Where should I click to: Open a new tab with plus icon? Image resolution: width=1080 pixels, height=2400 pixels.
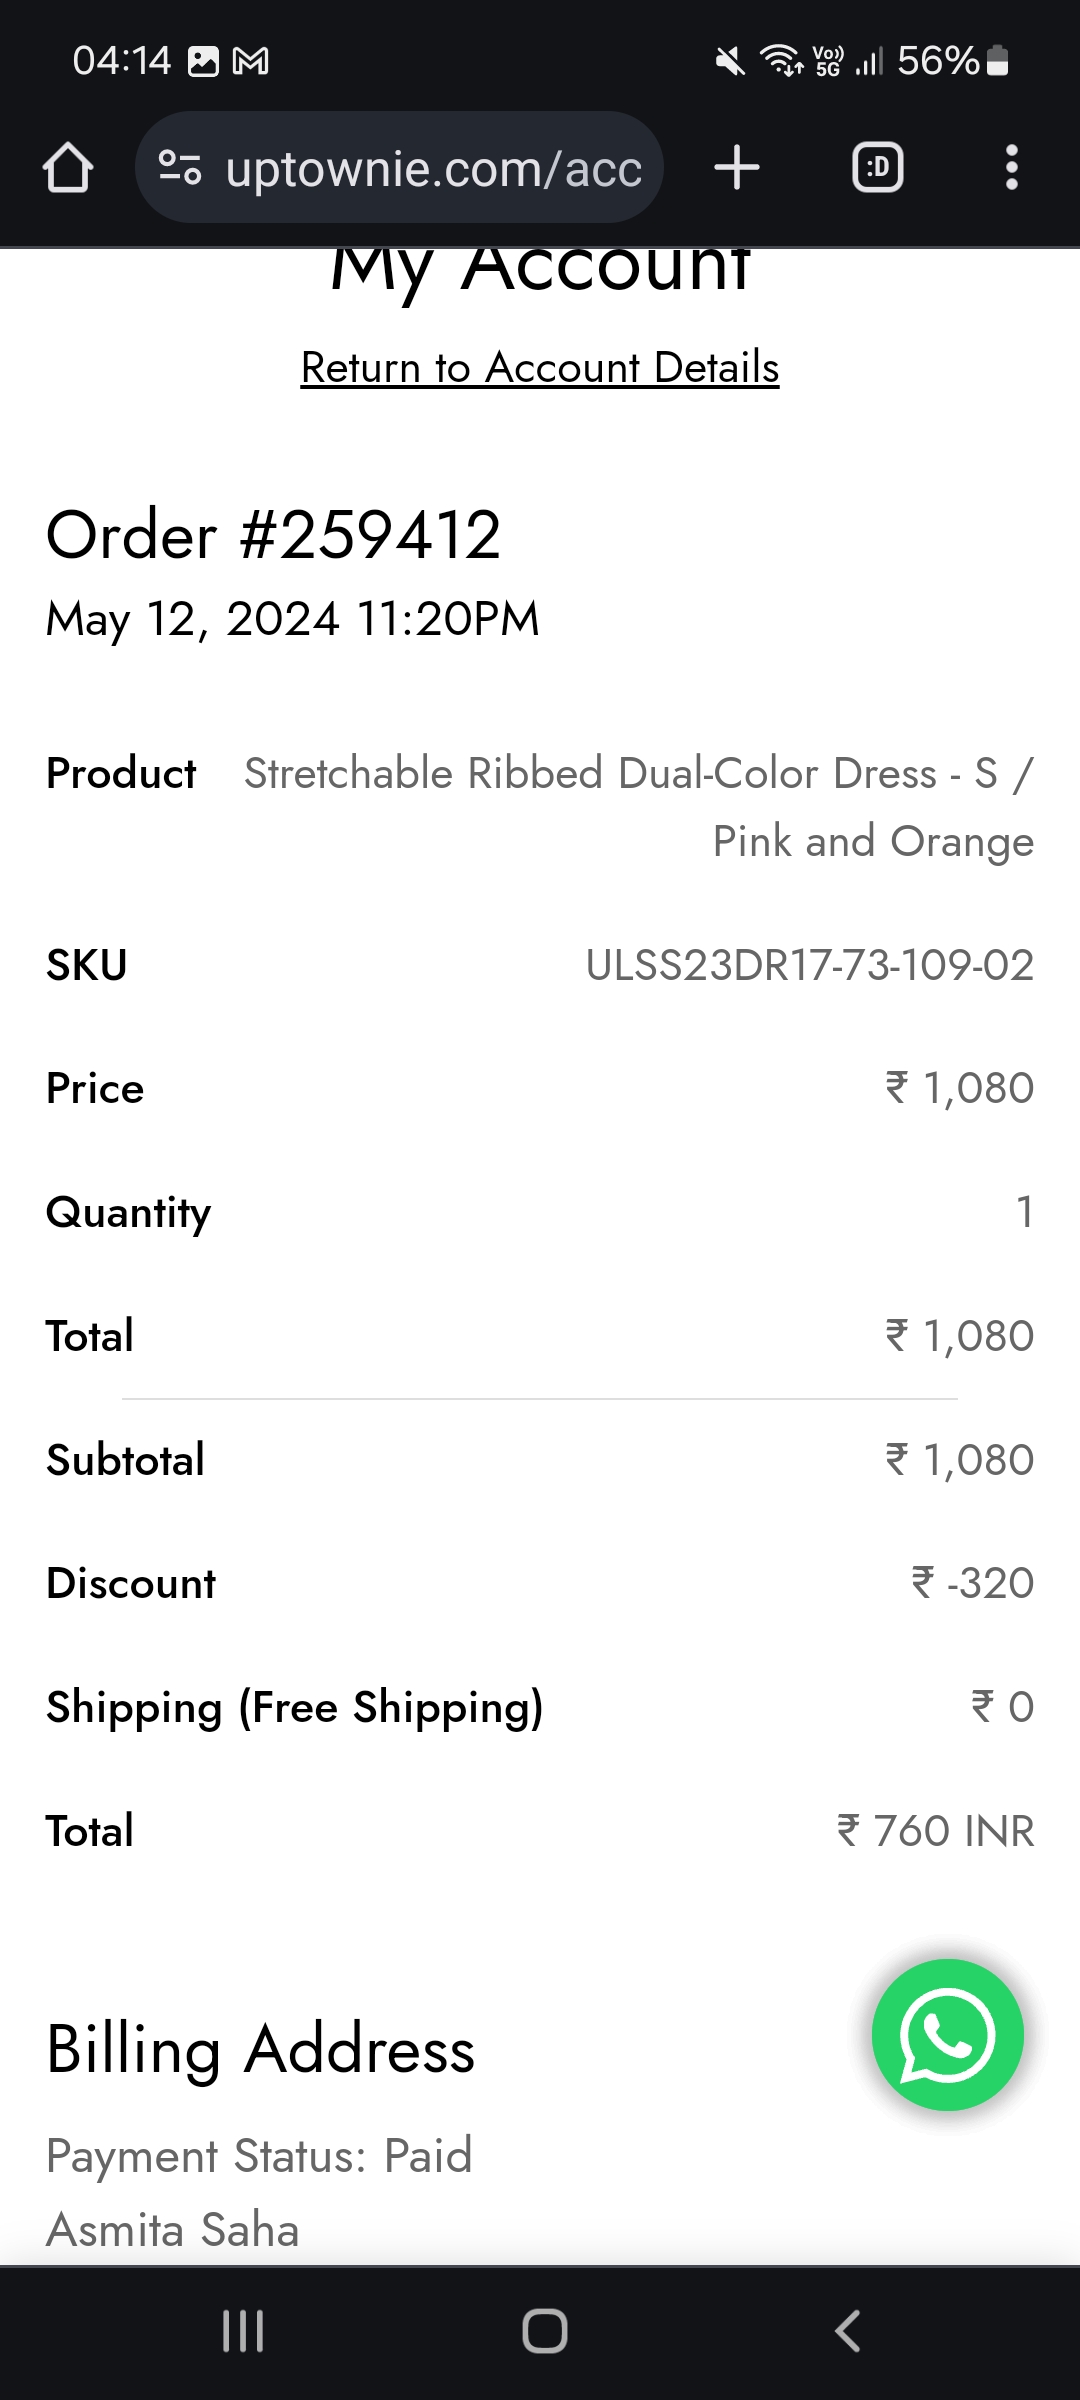[737, 167]
